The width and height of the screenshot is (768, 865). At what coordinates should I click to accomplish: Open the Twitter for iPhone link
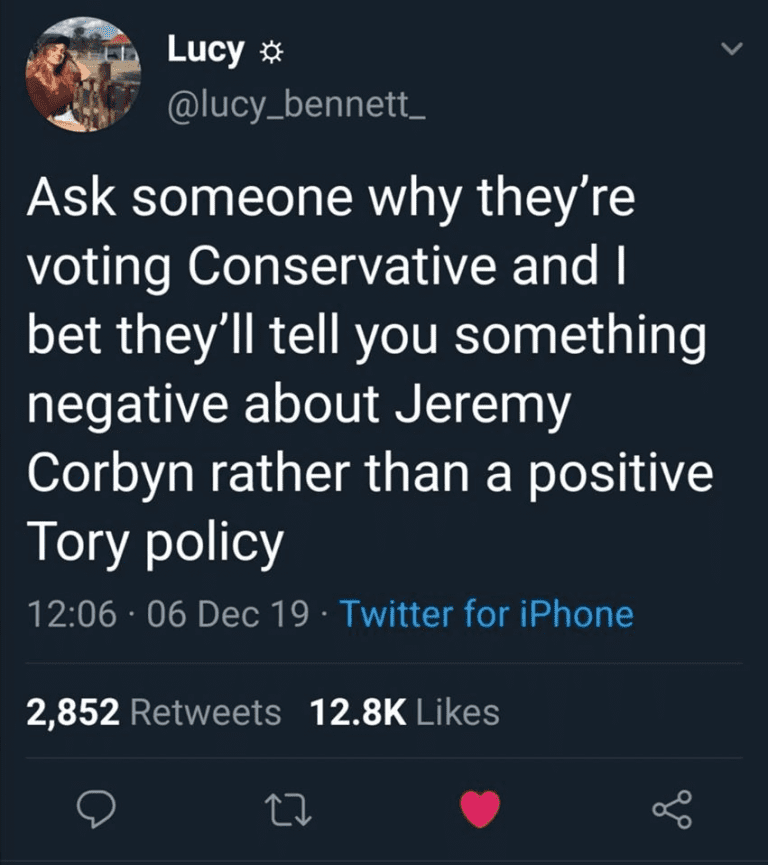pyautogui.click(x=486, y=613)
